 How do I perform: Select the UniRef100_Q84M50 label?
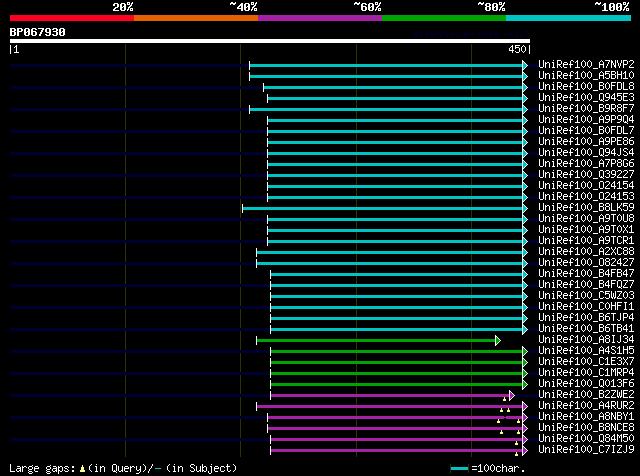point(586,439)
